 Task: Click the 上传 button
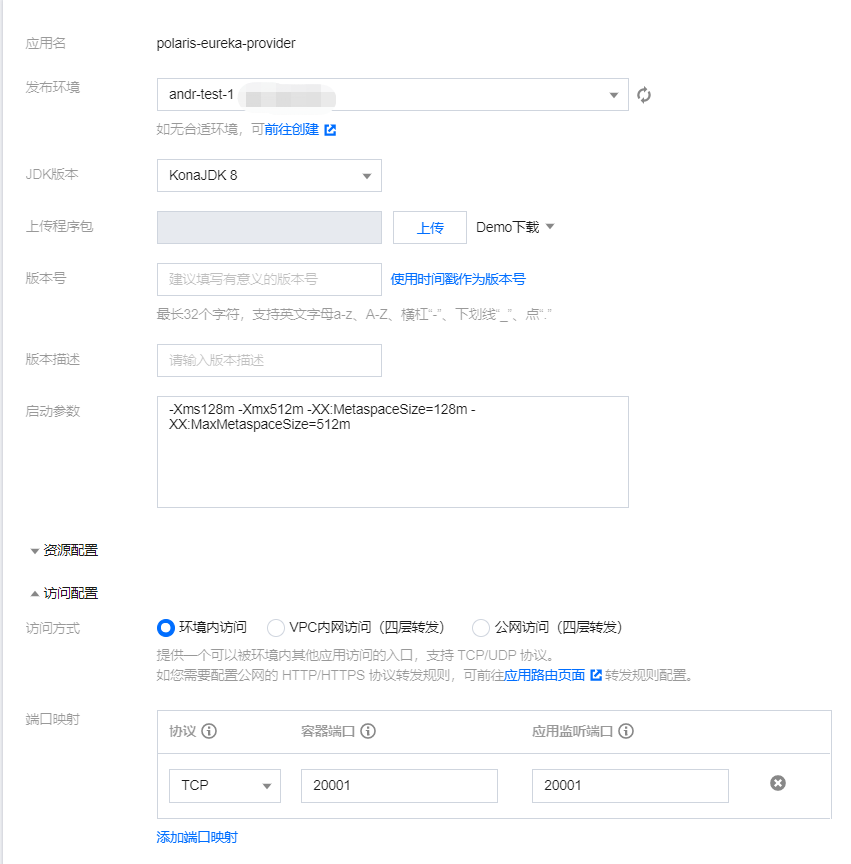pos(429,228)
